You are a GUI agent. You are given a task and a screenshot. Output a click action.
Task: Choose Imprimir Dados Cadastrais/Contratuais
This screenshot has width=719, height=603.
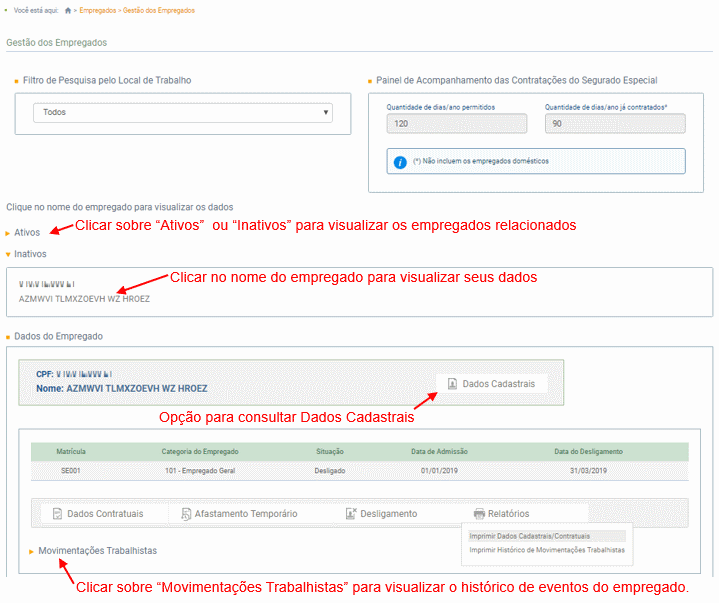click(547, 536)
